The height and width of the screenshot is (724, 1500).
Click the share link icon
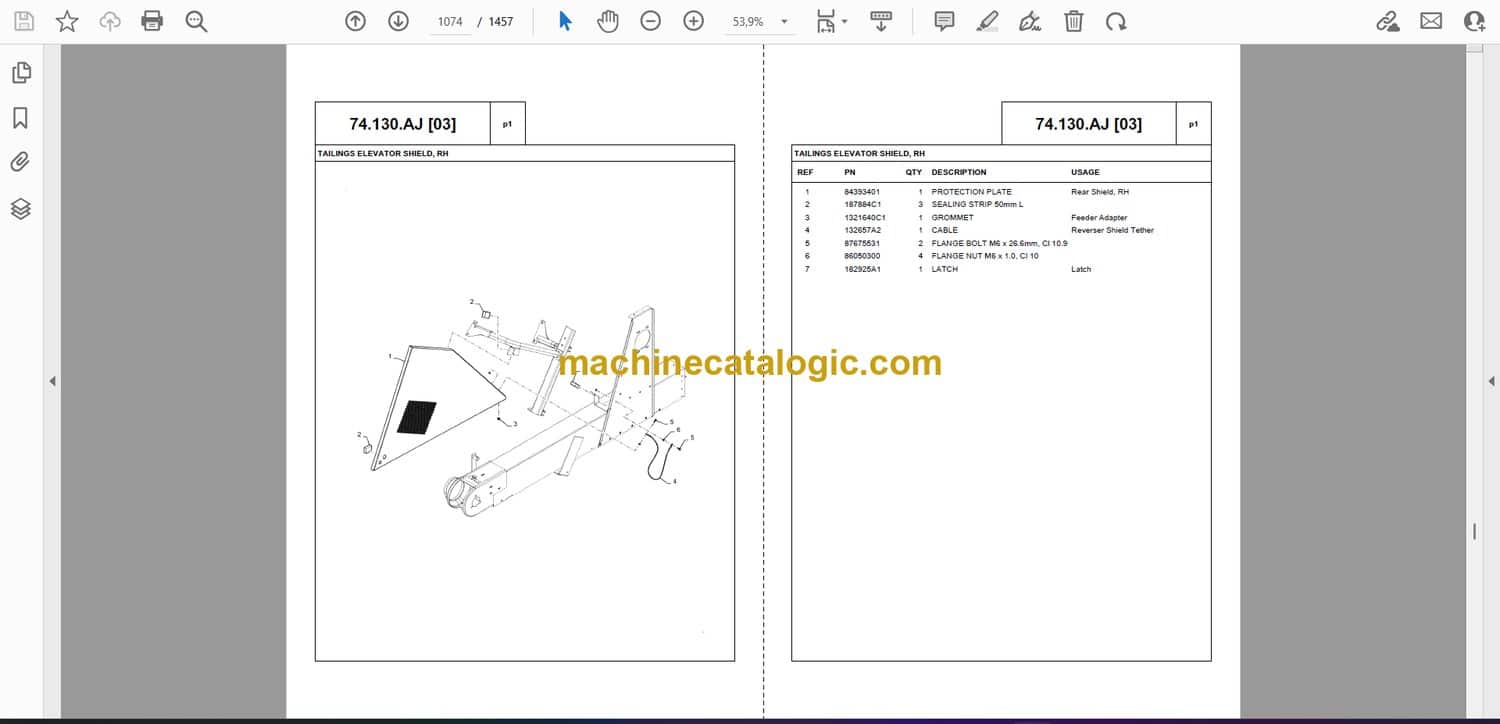pyautogui.click(x=1388, y=21)
